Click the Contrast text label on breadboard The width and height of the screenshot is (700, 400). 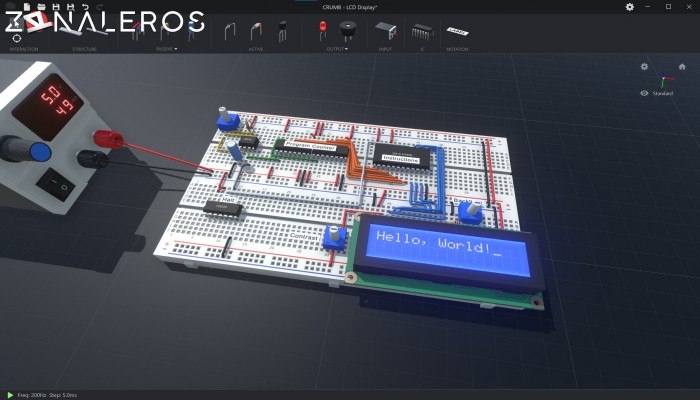click(x=304, y=237)
